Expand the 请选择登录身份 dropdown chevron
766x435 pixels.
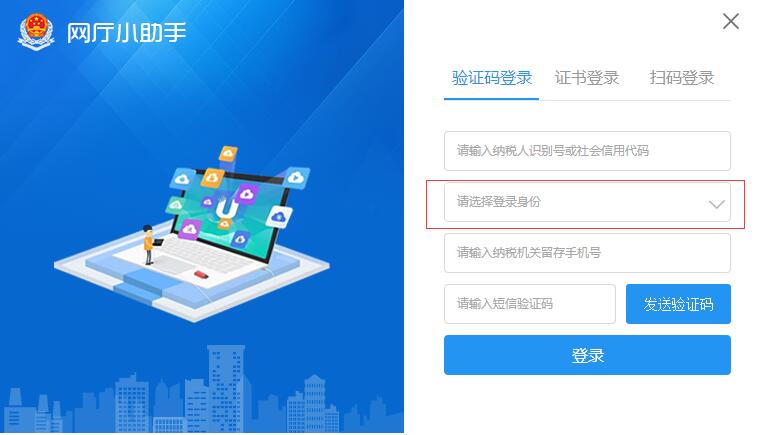[x=716, y=204]
